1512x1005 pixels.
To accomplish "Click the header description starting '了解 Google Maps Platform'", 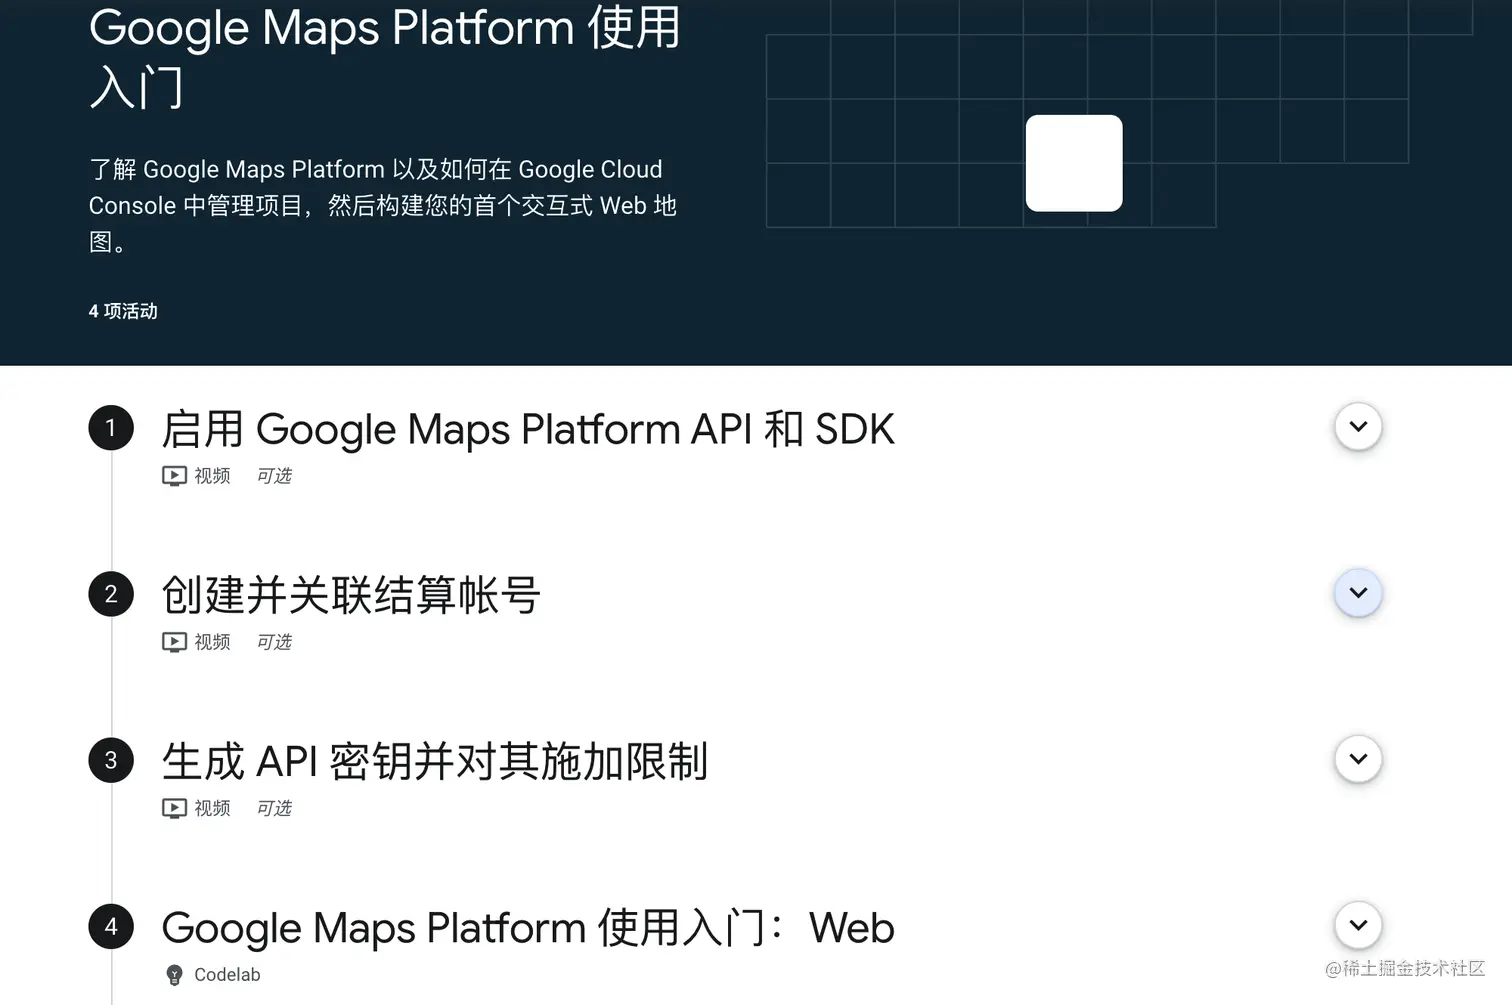I will (x=383, y=205).
